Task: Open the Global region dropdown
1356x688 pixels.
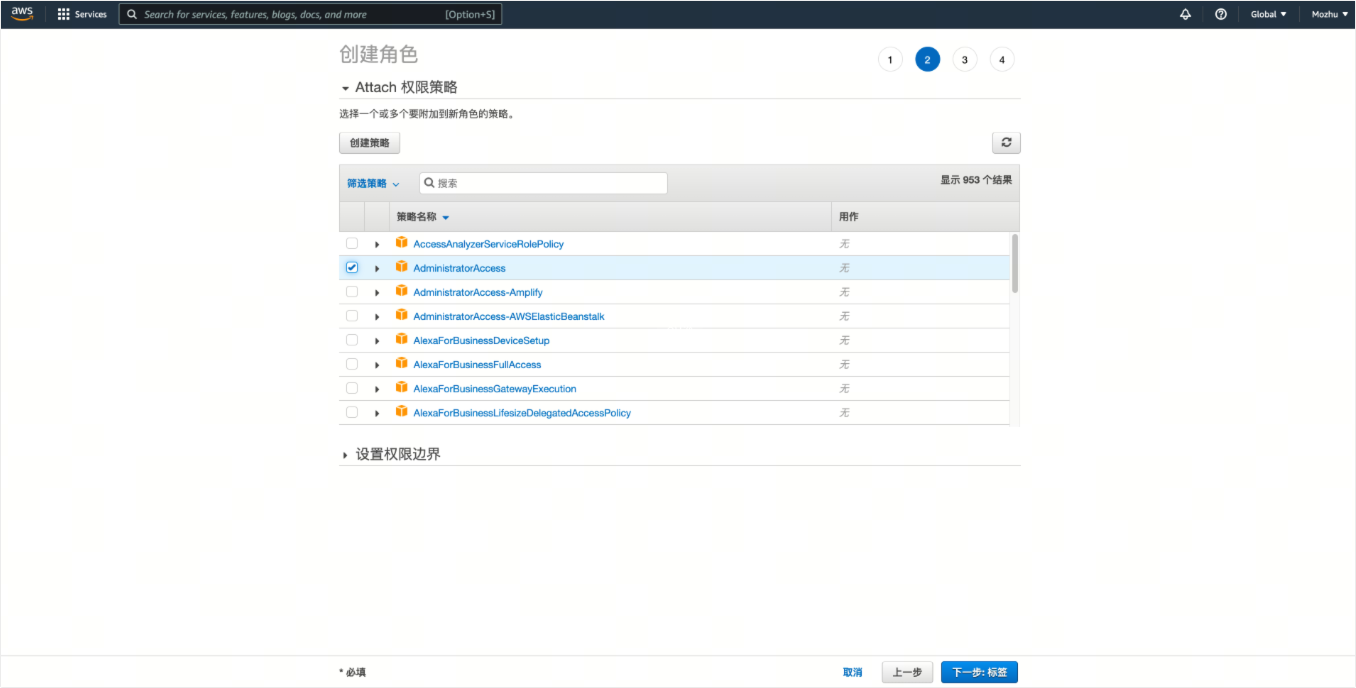Action: [1269, 14]
